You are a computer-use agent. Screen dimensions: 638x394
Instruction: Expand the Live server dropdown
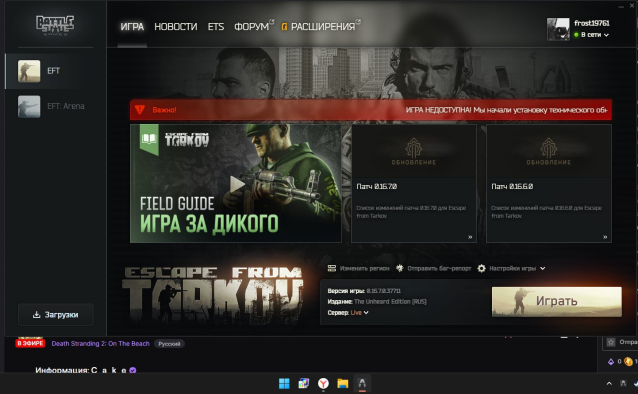(x=366, y=313)
